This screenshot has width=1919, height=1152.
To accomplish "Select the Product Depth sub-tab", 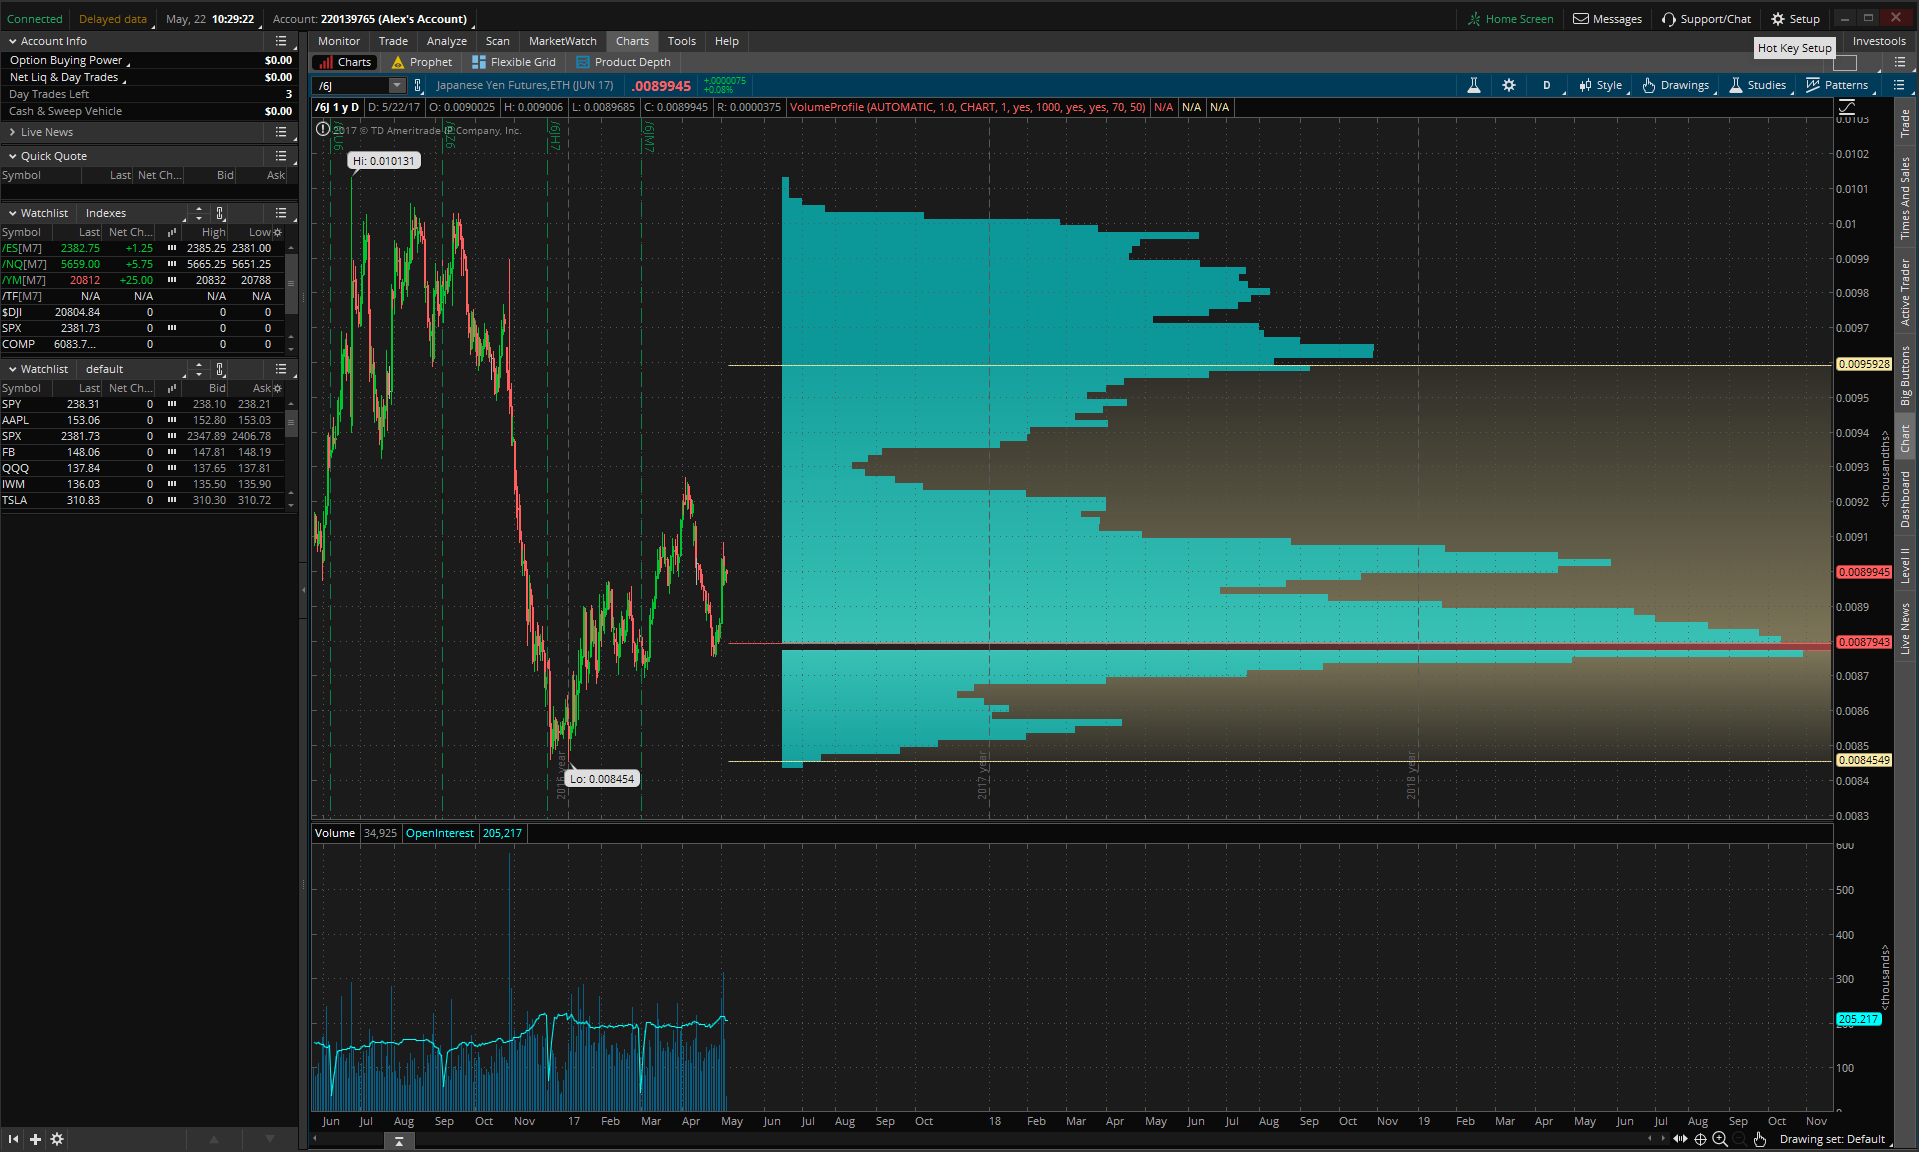I will pyautogui.click(x=624, y=62).
